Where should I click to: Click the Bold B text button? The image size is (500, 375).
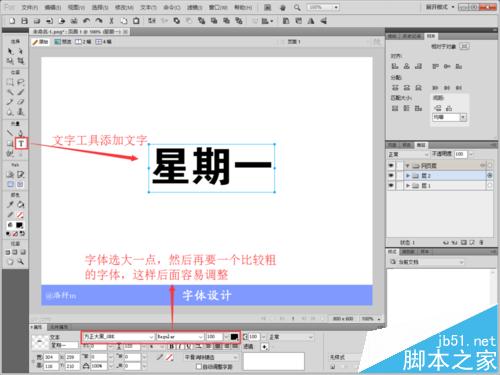point(172,346)
